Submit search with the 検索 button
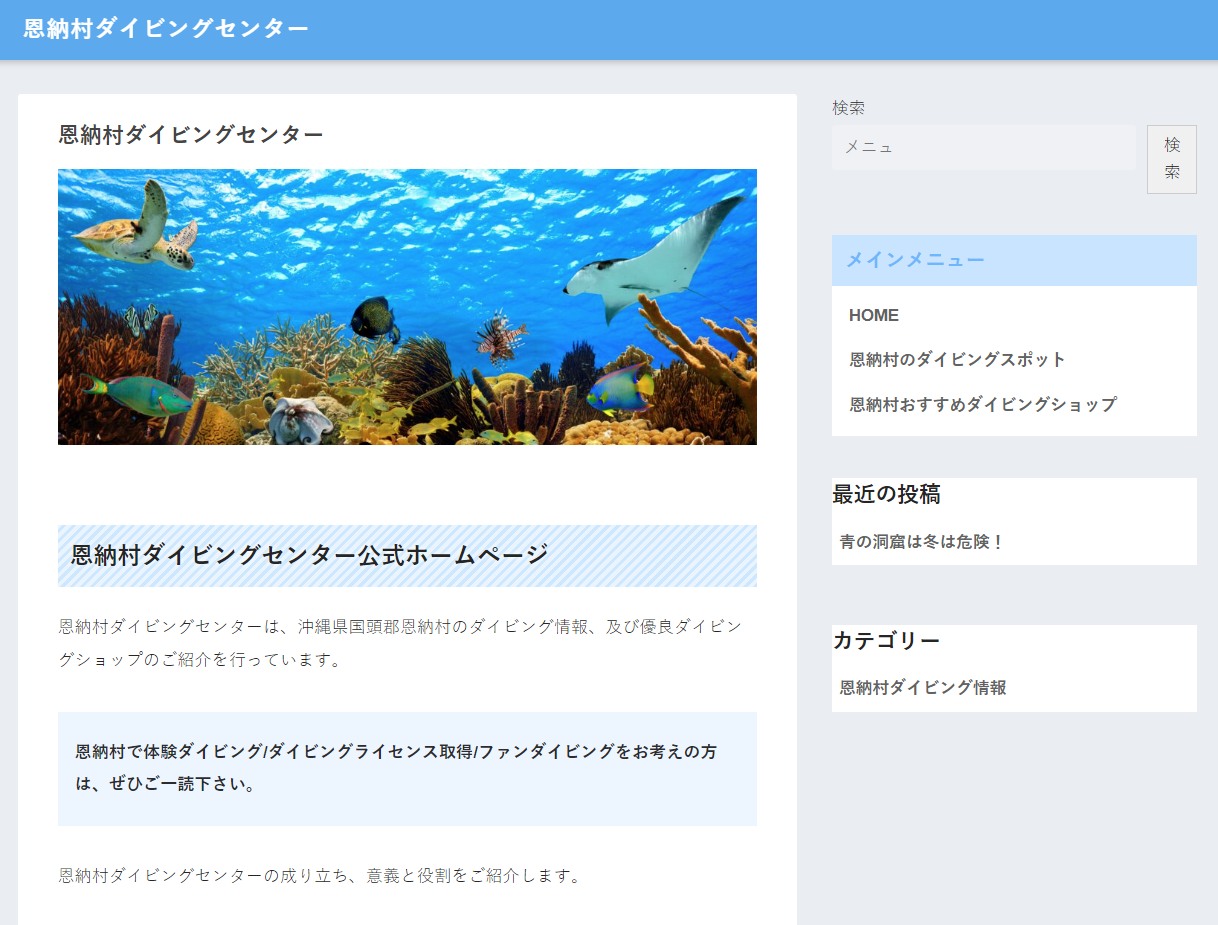The height and width of the screenshot is (925, 1218). [x=1172, y=159]
